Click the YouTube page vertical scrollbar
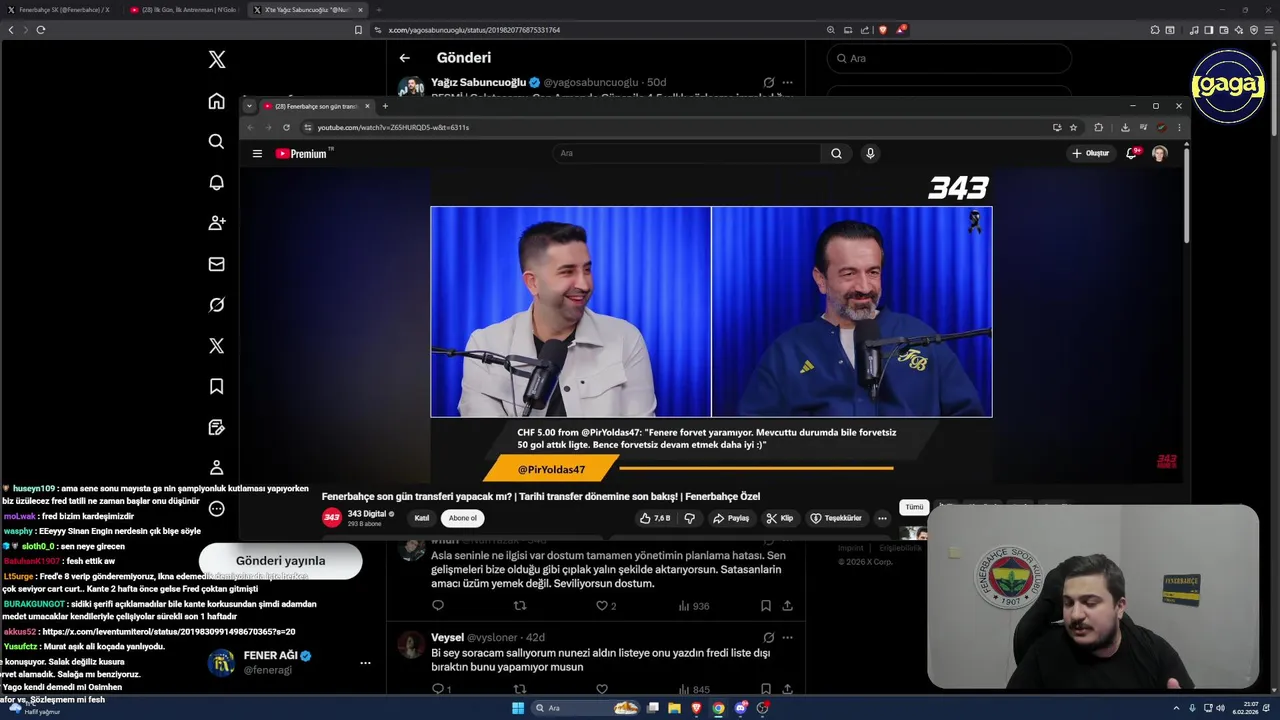This screenshot has width=1280, height=720. [1187, 195]
